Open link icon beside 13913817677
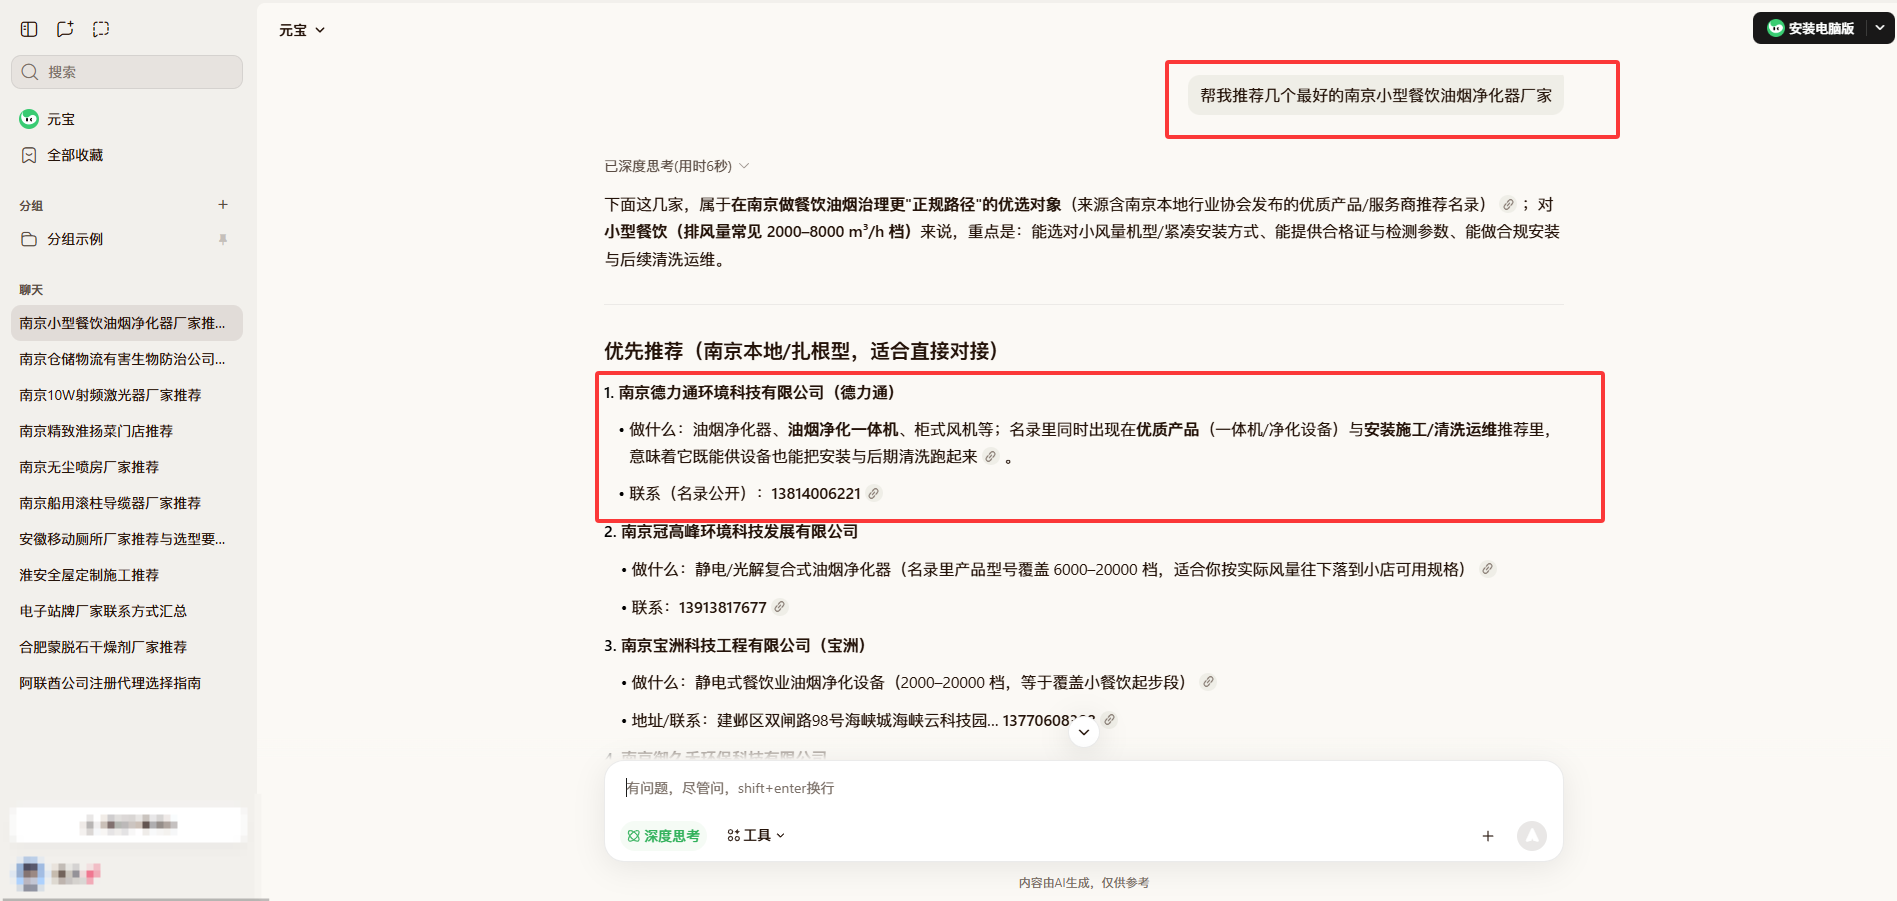This screenshot has width=1897, height=901. [779, 607]
